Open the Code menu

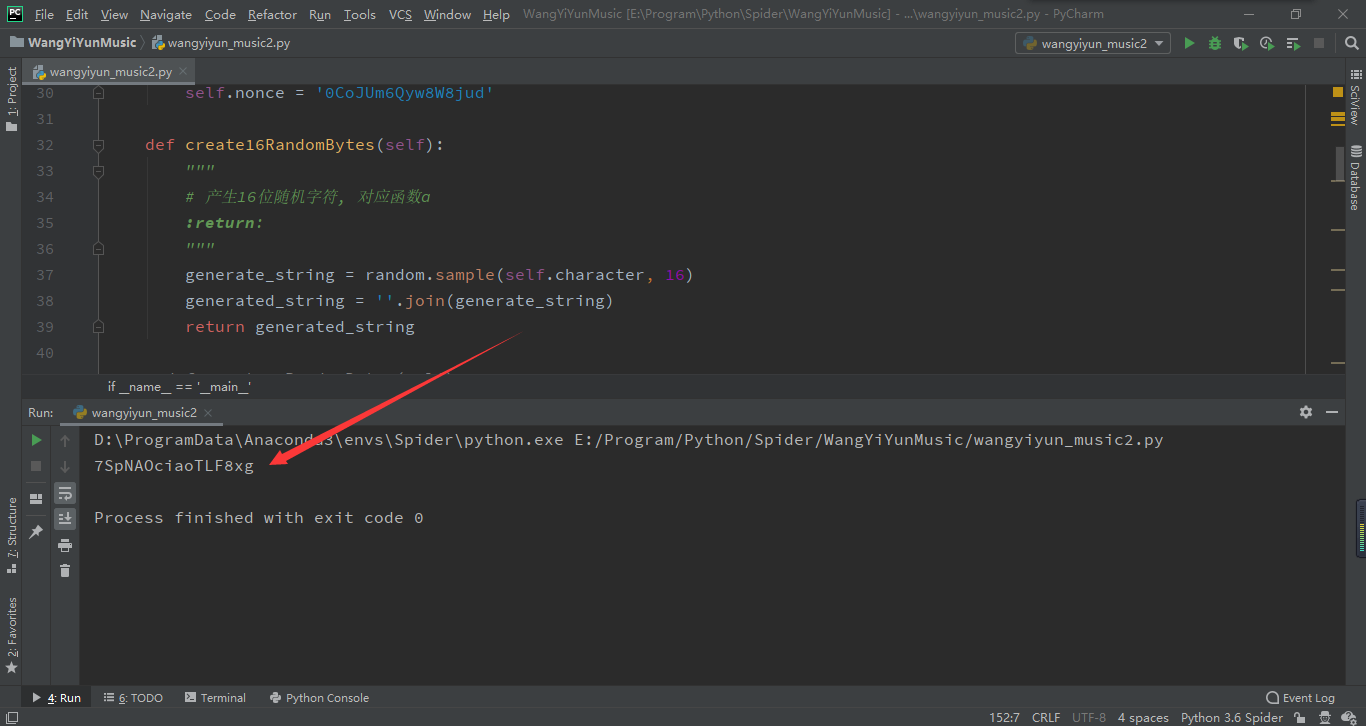[x=220, y=14]
